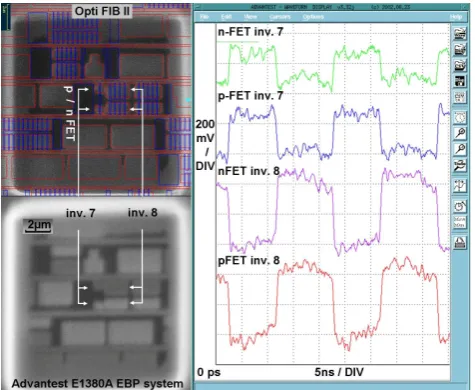Click the Advantest EBP grayscale image
This screenshot has width=475, height=390.
[x=96, y=293]
